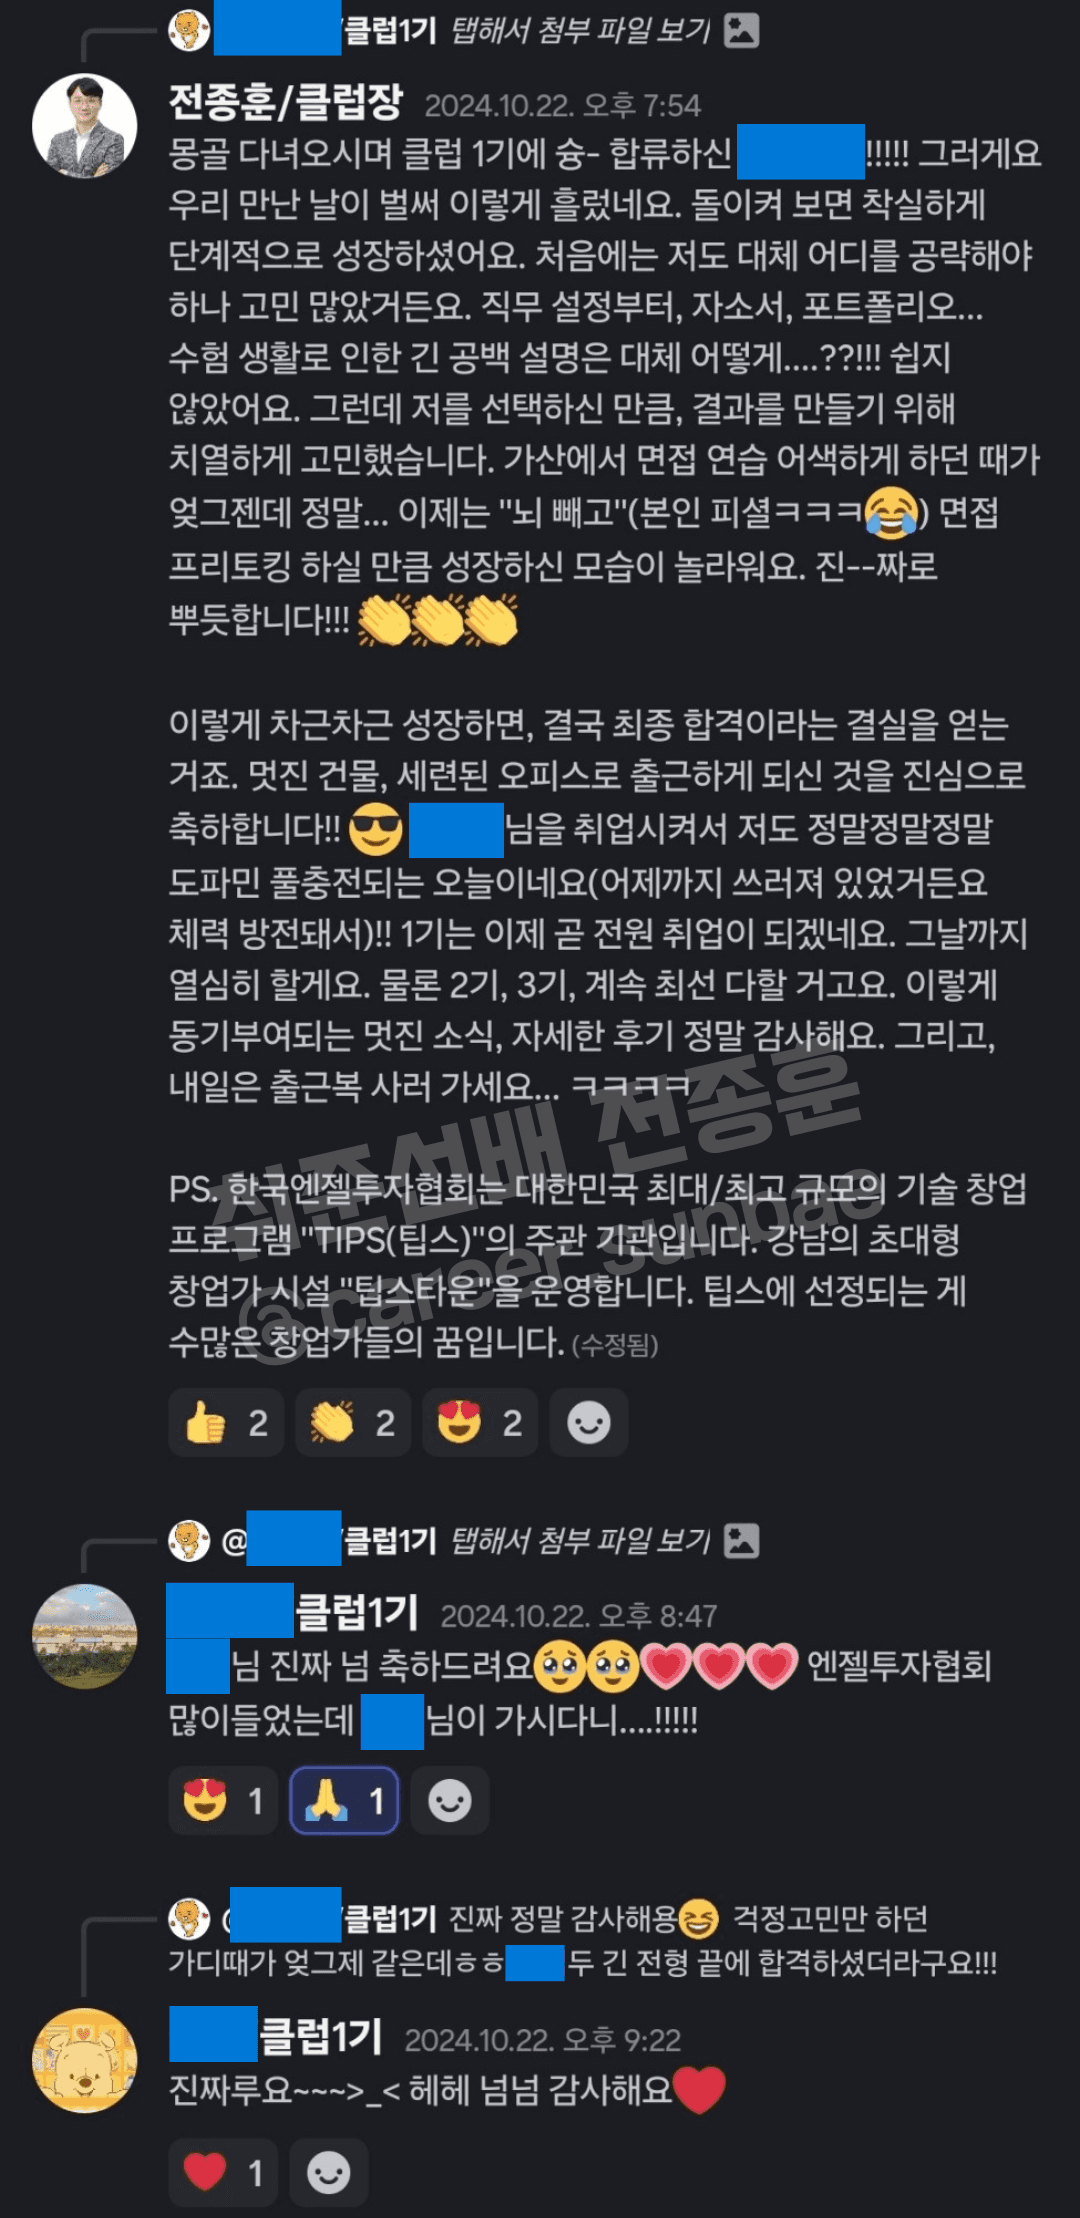Viewport: 1080px width, 2218px height.
Task: Toggle the clapping hands reaction
Action: click(353, 1422)
